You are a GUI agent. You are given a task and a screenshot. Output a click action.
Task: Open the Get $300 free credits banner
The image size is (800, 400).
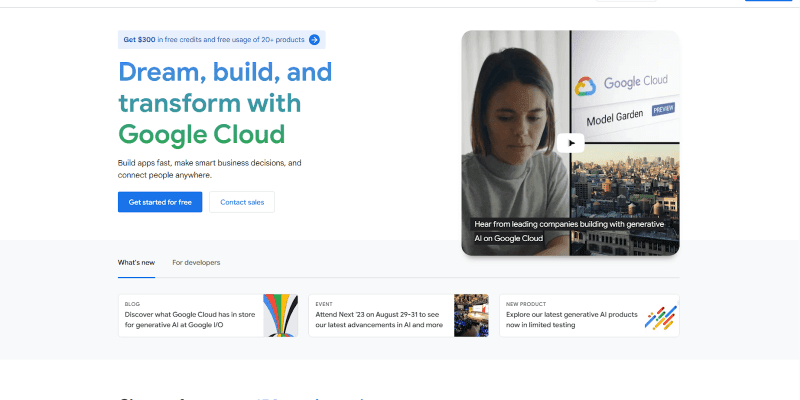coord(221,40)
